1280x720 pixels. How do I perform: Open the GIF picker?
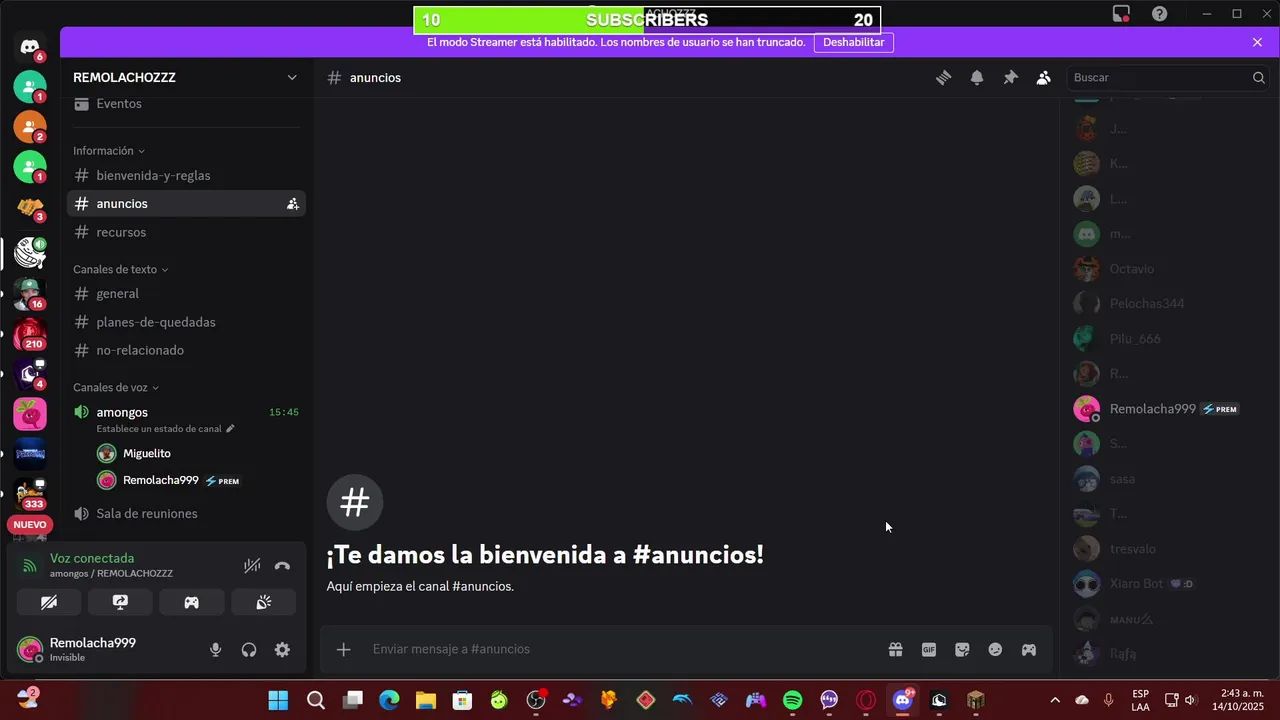[929, 650]
